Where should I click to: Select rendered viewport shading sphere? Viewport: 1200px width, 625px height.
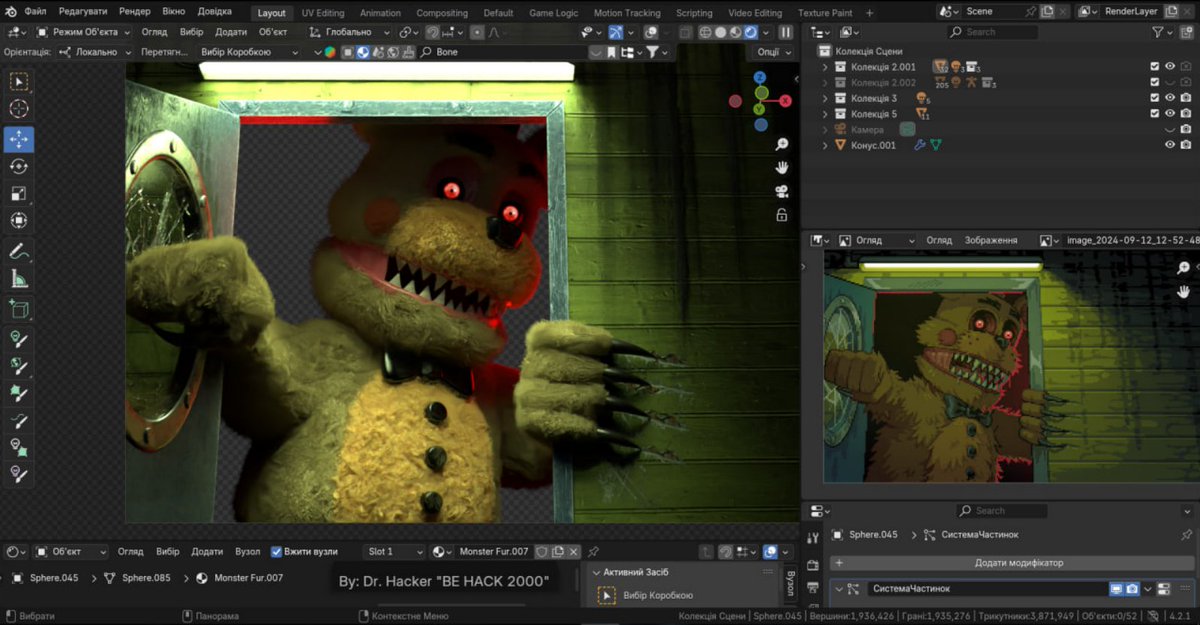click(x=751, y=32)
